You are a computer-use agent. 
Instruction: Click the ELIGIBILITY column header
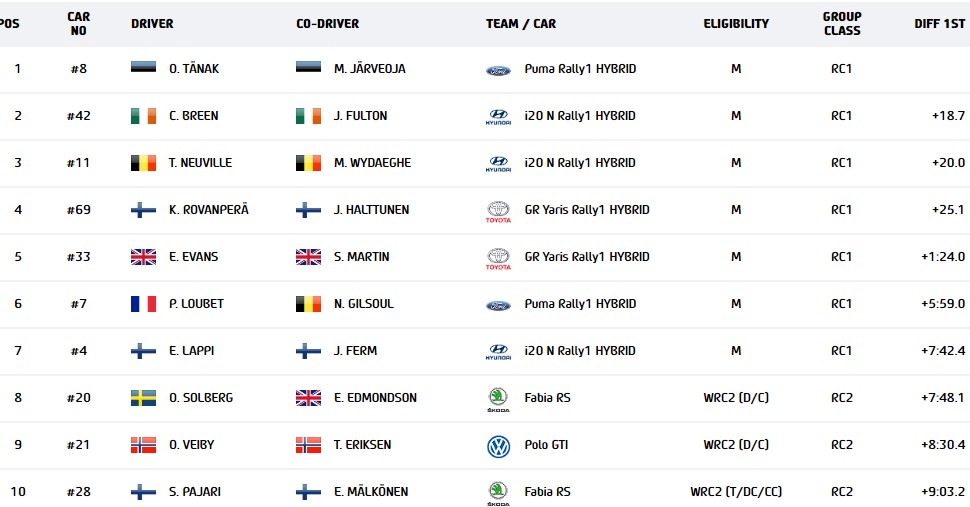coord(736,24)
